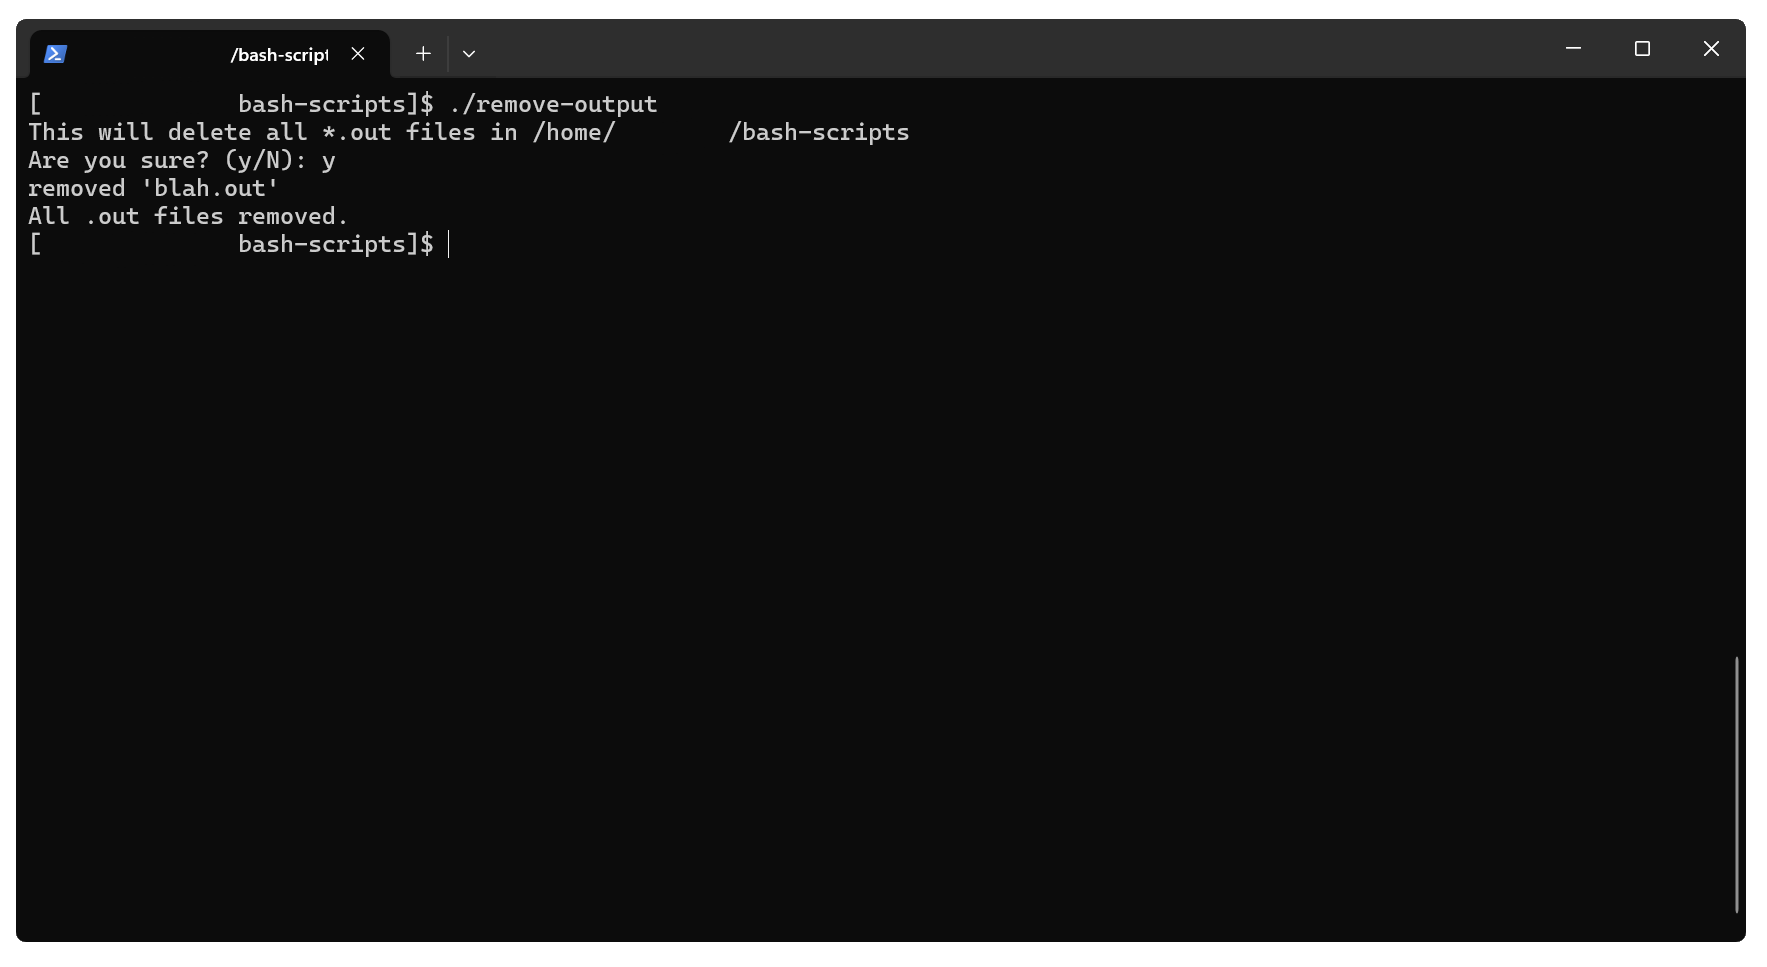
Task: Close the terminal window
Action: [x=1711, y=49]
